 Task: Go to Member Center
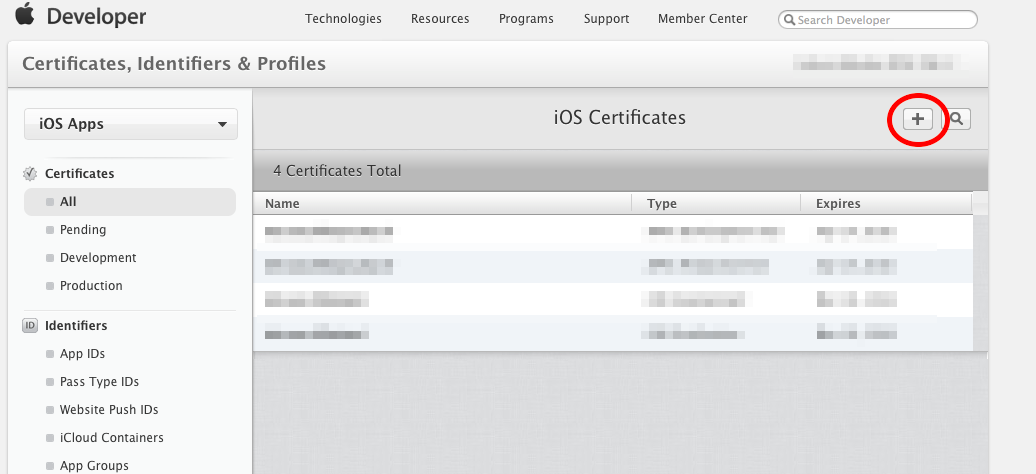point(703,19)
